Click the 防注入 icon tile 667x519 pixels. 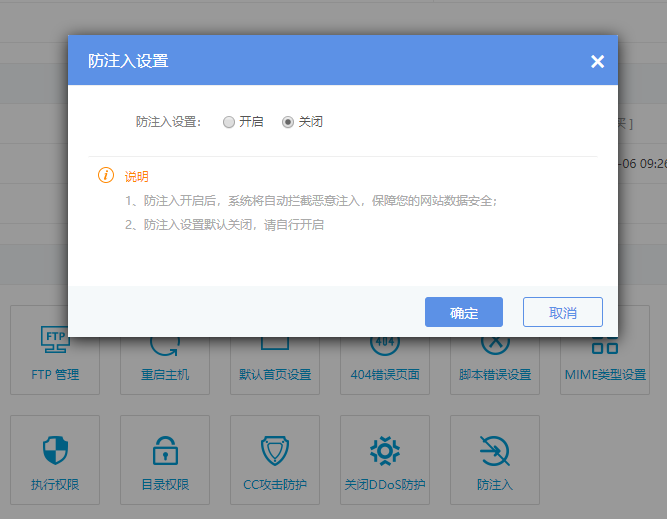(x=495, y=451)
